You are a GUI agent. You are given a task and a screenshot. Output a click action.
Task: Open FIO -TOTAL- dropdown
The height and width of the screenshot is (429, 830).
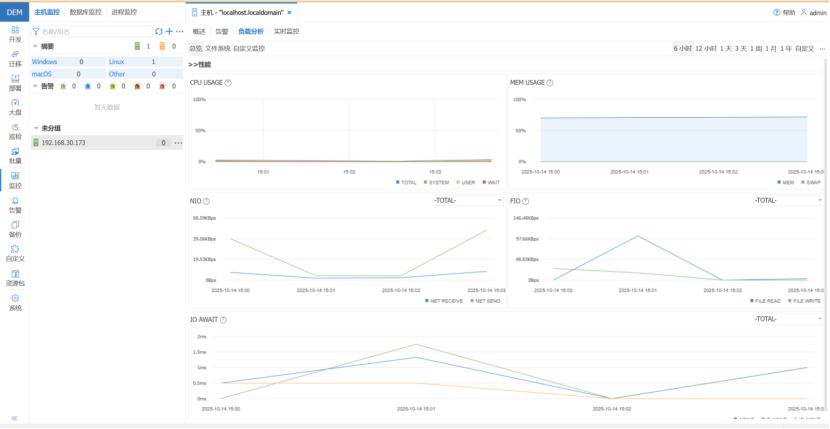(788, 200)
